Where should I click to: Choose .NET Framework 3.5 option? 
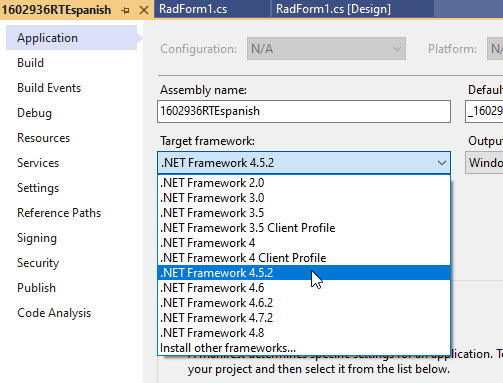click(x=304, y=213)
